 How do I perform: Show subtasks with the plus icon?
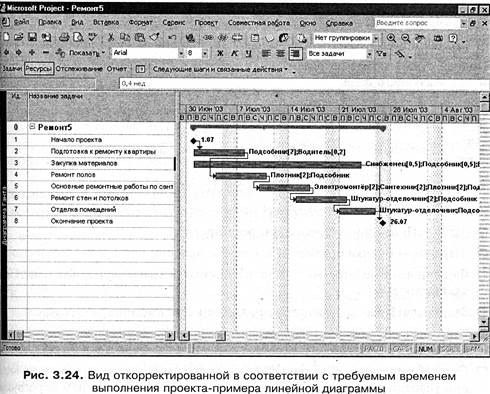(32, 52)
